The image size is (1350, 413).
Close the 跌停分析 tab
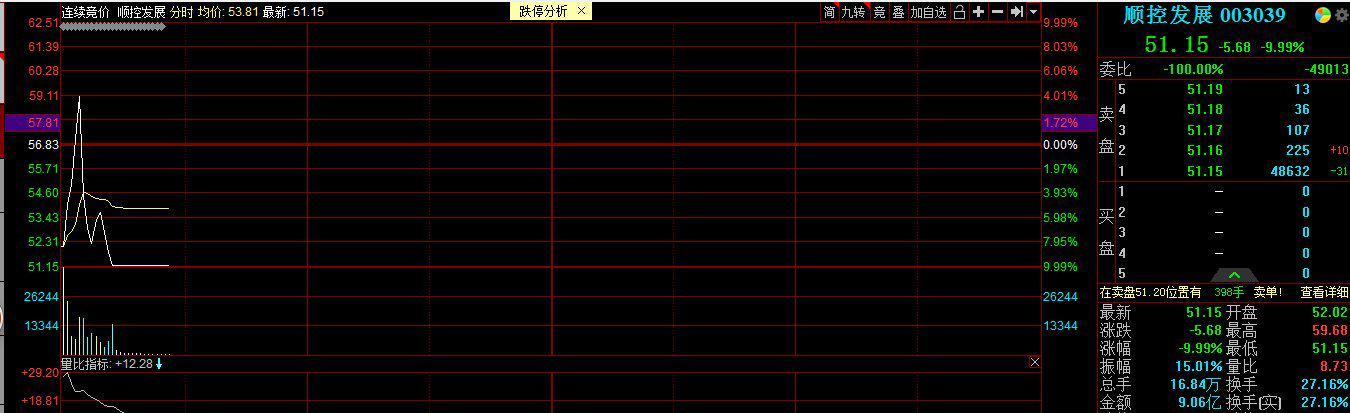pos(582,11)
